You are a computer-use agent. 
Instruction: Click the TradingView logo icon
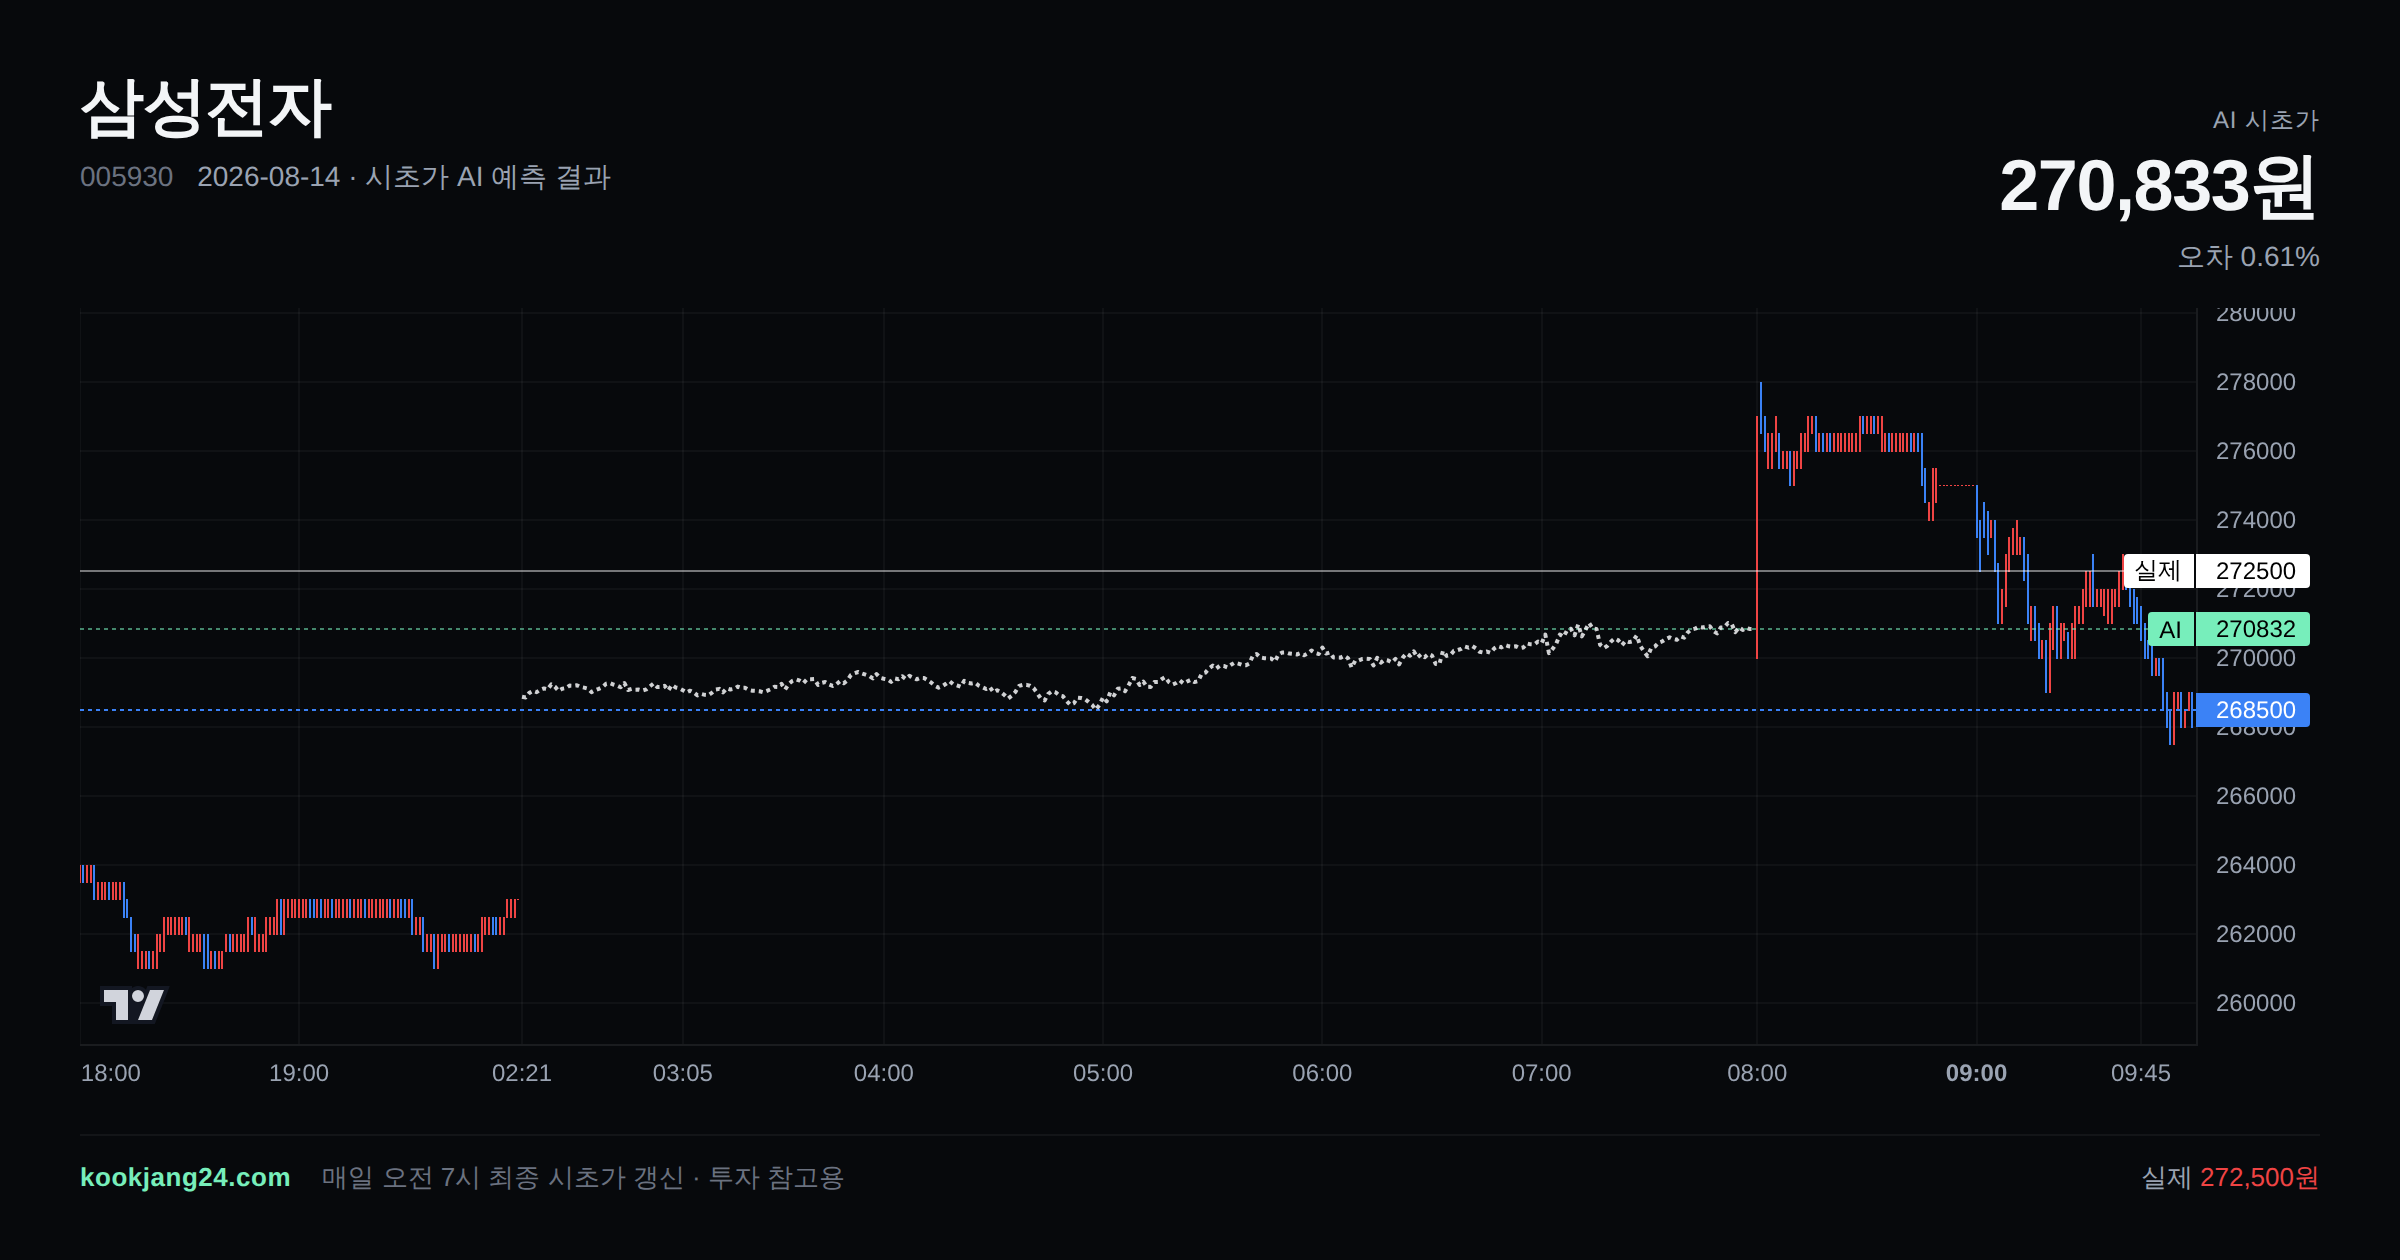(133, 1004)
